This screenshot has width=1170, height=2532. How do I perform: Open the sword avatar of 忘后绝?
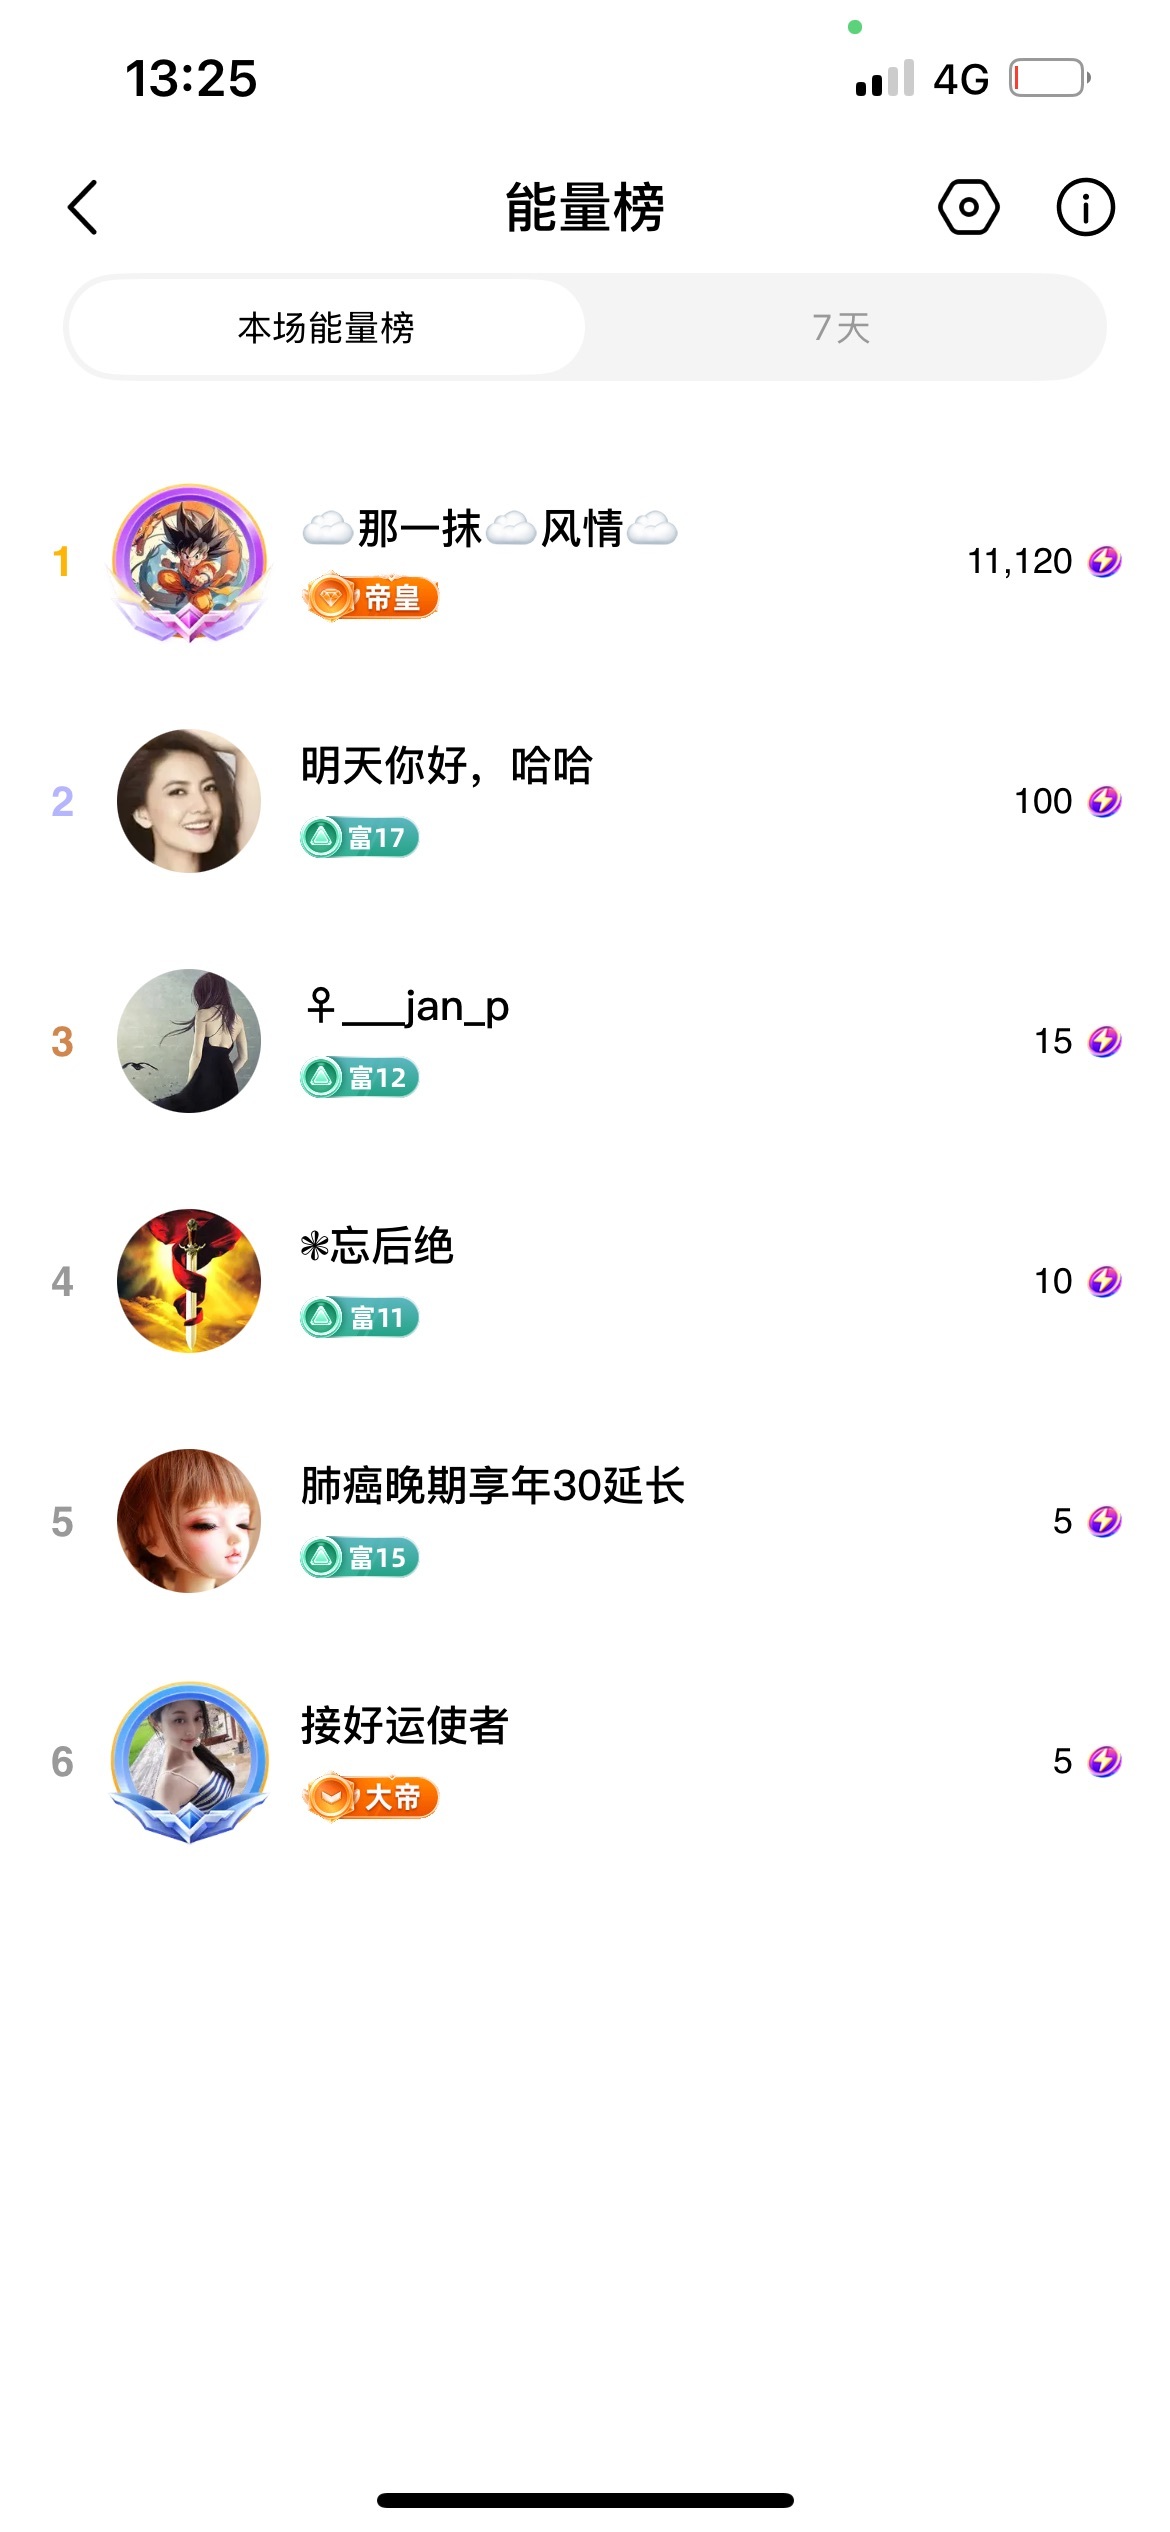click(189, 1281)
